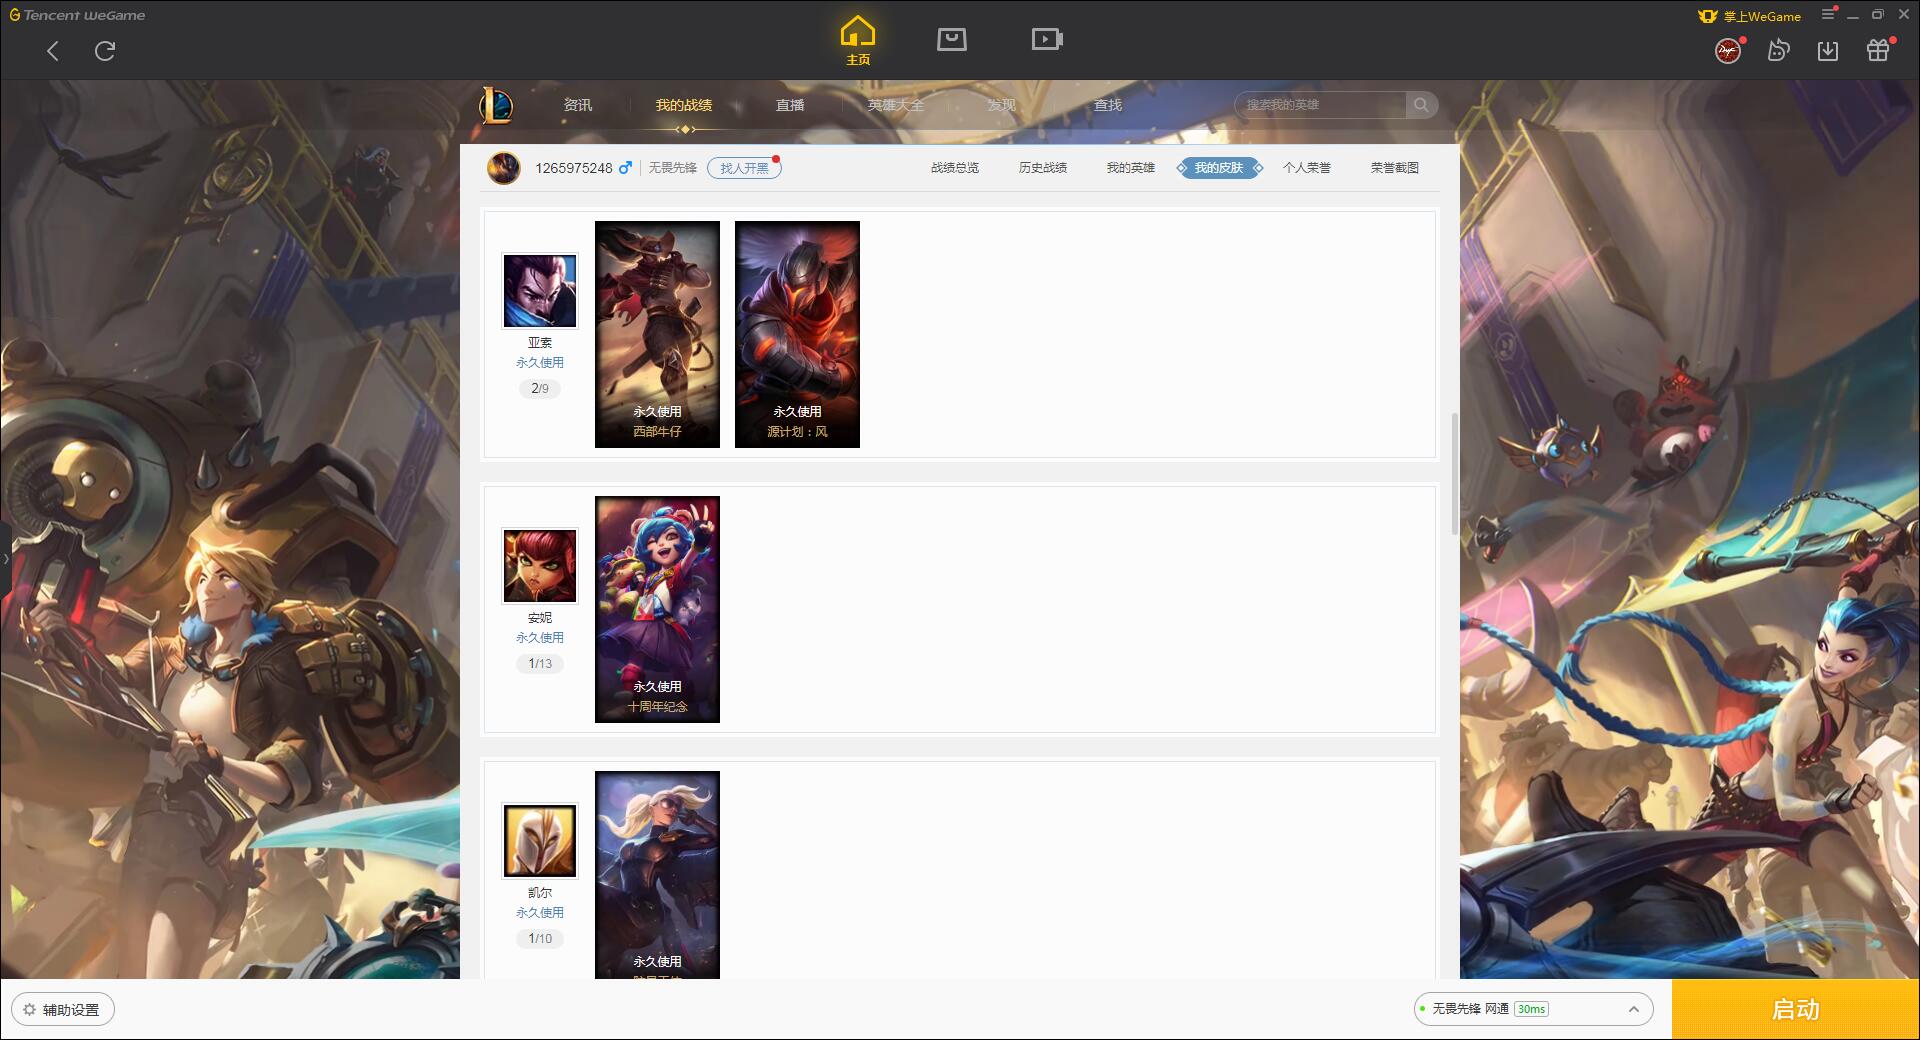Switch to 英雄大全 tab
Screen dimensions: 1920x1040
click(896, 105)
